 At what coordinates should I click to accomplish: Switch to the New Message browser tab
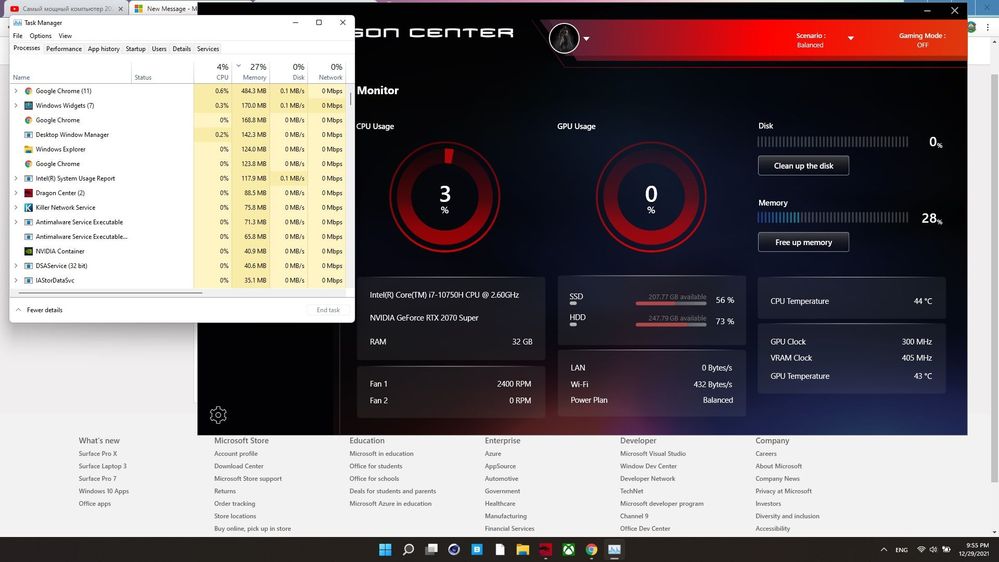(x=164, y=9)
